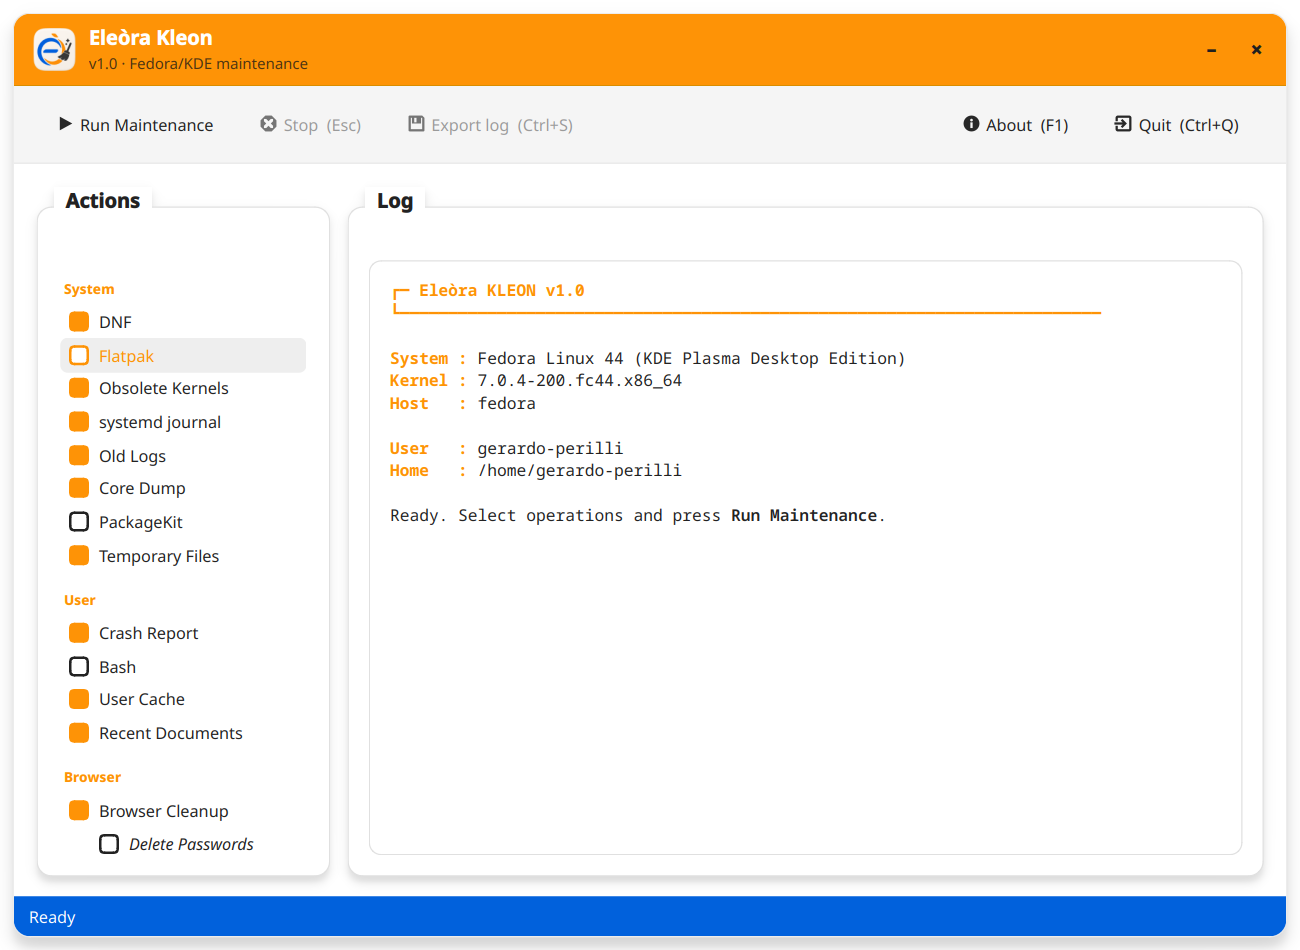Image resolution: width=1300 pixels, height=950 pixels.
Task: Click the floppy disk Export log icon
Action: click(416, 124)
